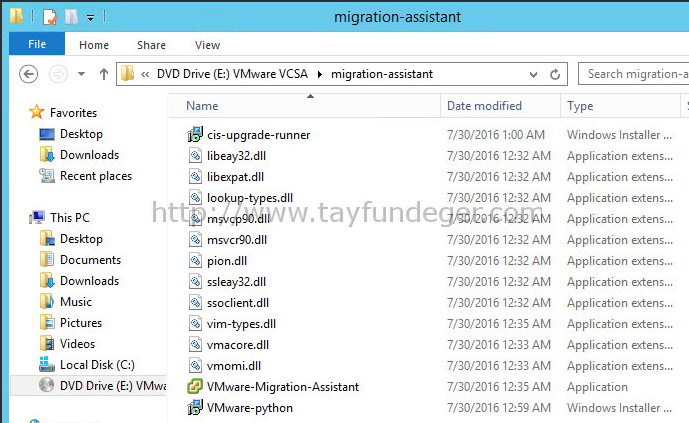The width and height of the screenshot is (689, 423).
Task: Click the vmacore.dll file icon
Action: [195, 345]
